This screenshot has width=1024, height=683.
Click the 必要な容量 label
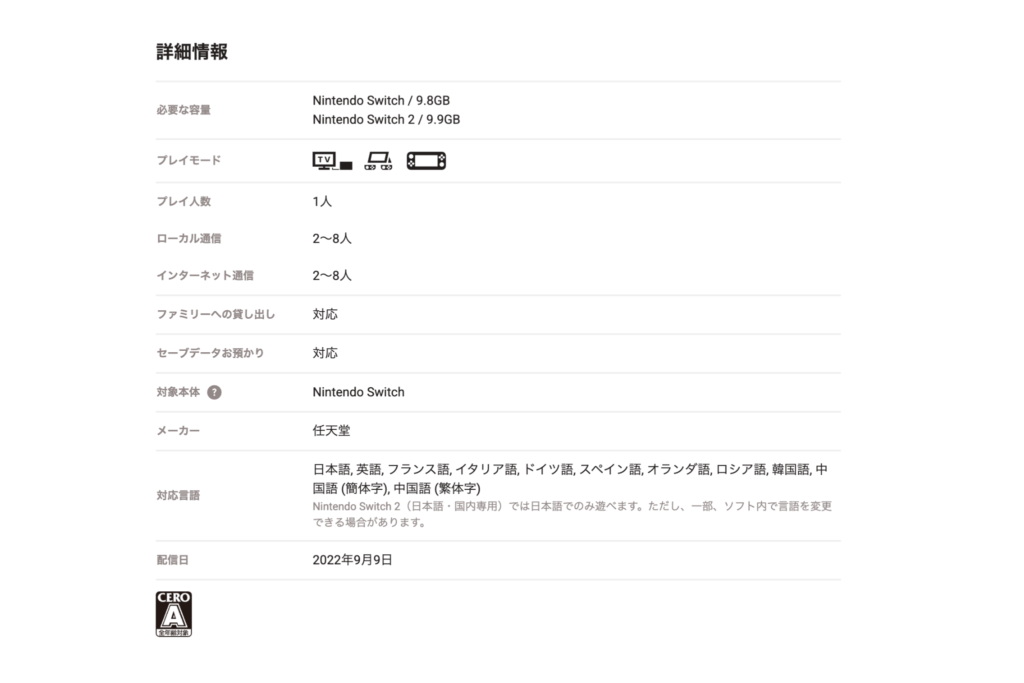pyautogui.click(x=184, y=110)
